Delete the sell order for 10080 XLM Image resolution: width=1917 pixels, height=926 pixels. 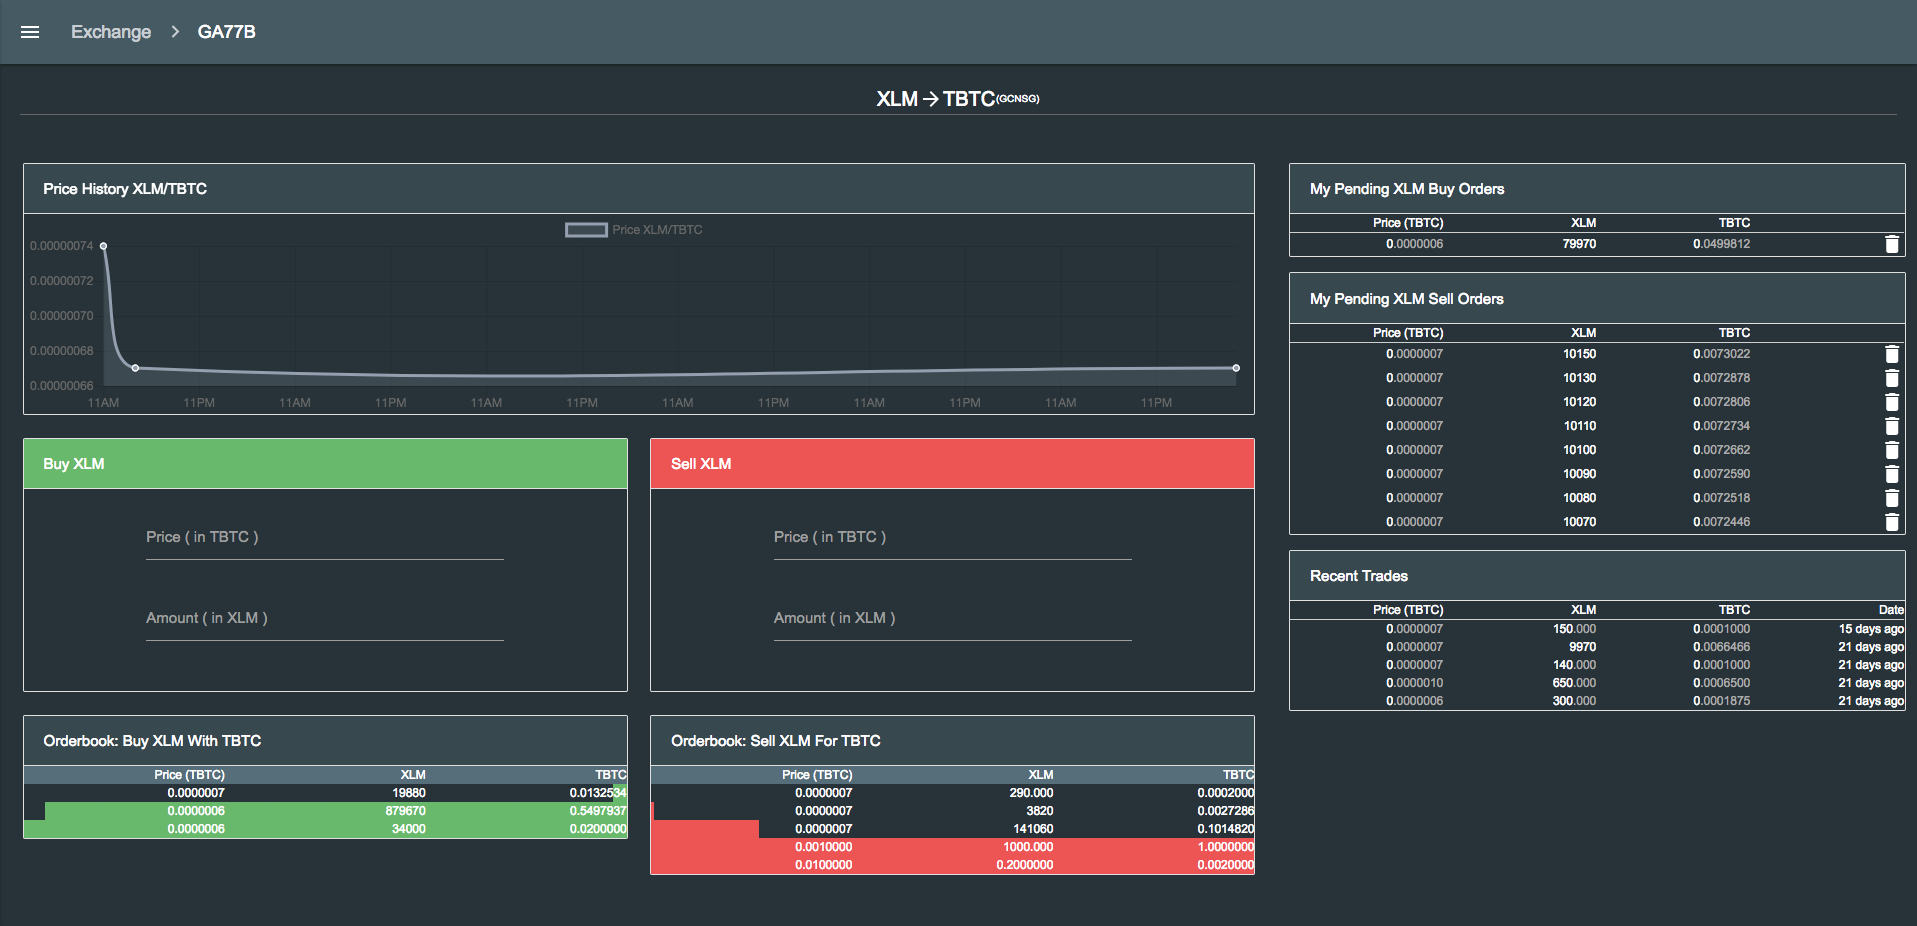[x=1892, y=498]
